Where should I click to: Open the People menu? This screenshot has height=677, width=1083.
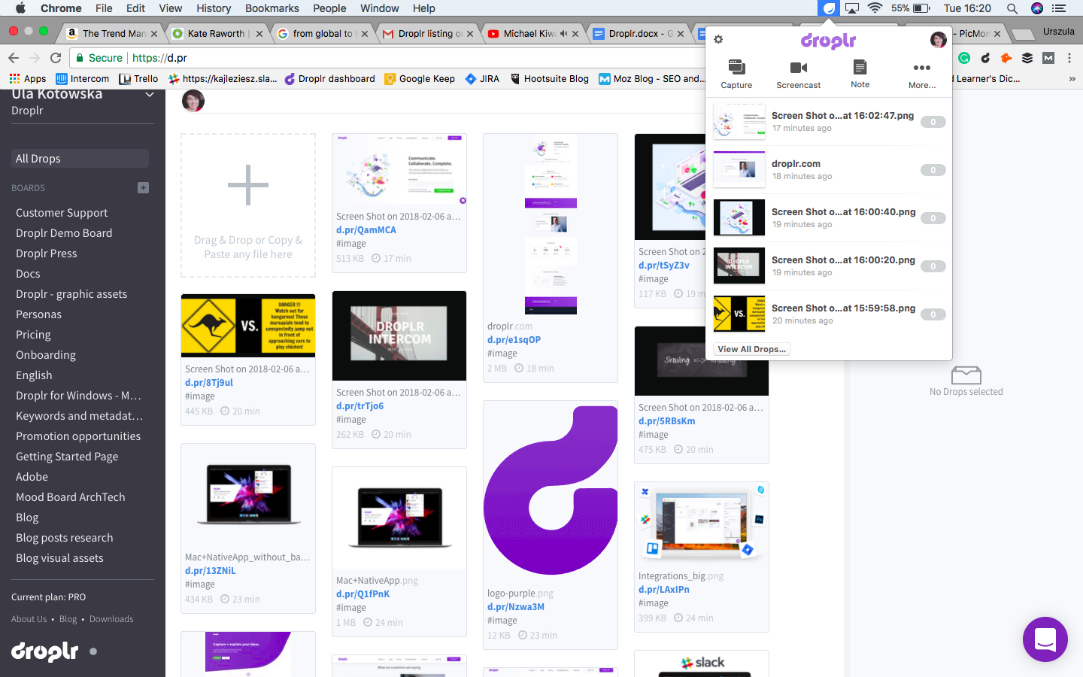(329, 8)
